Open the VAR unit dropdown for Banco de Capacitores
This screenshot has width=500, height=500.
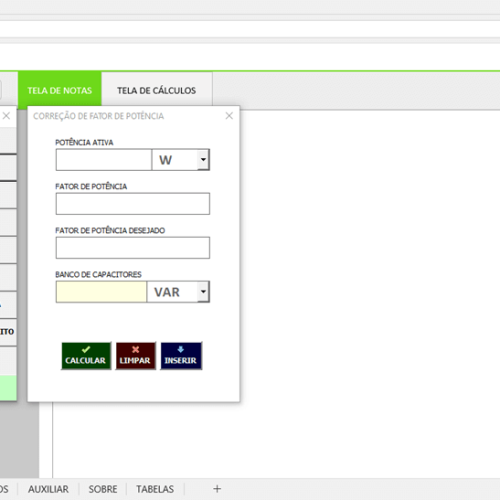pyautogui.click(x=203, y=292)
